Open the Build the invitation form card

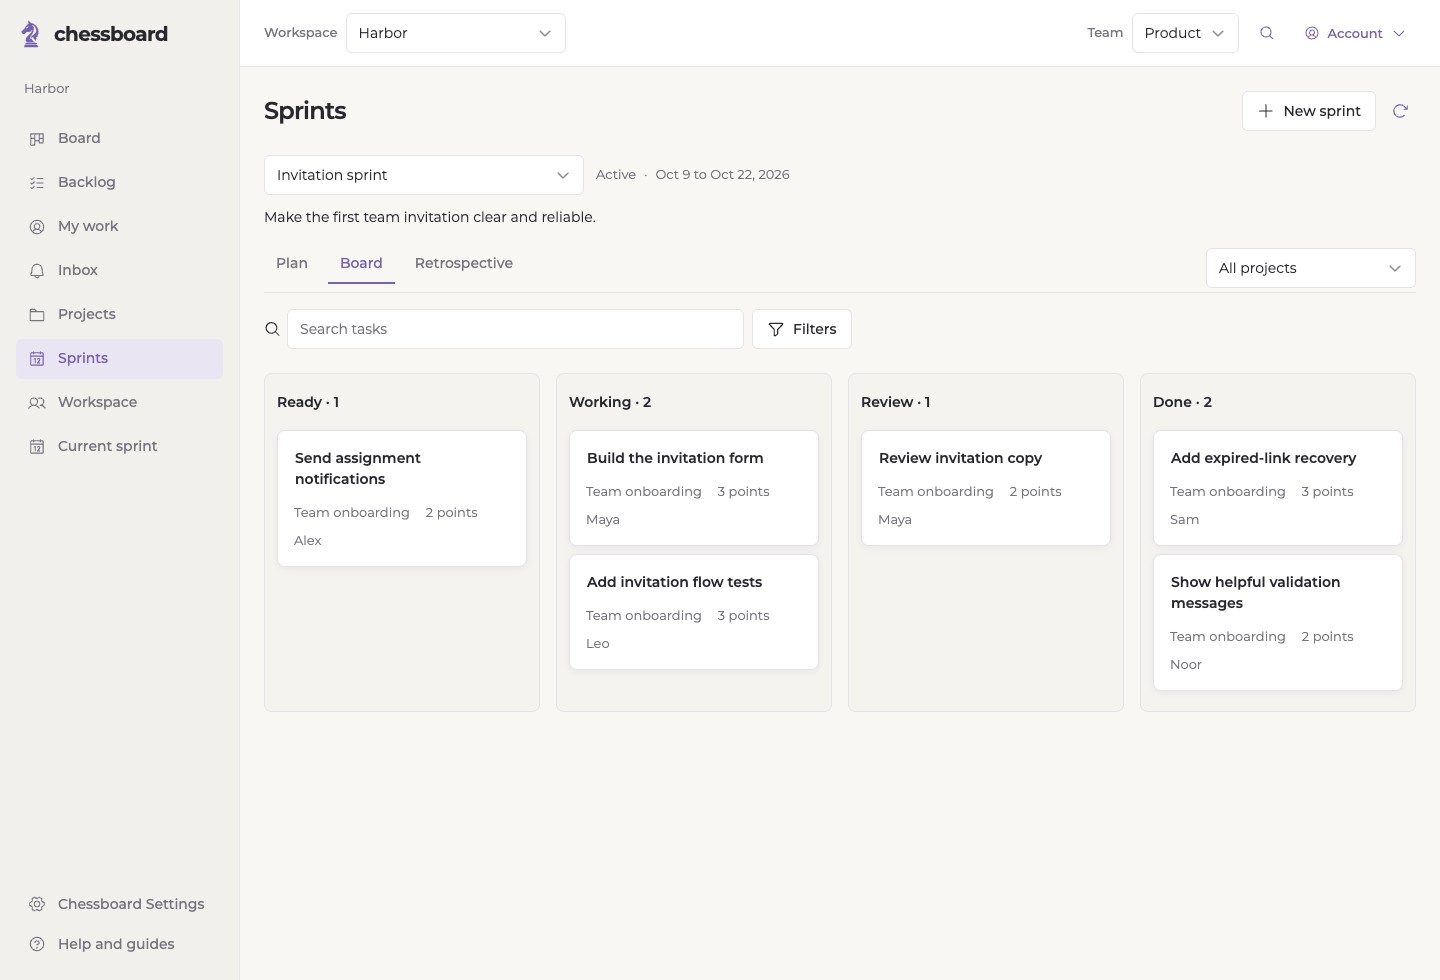coord(694,488)
